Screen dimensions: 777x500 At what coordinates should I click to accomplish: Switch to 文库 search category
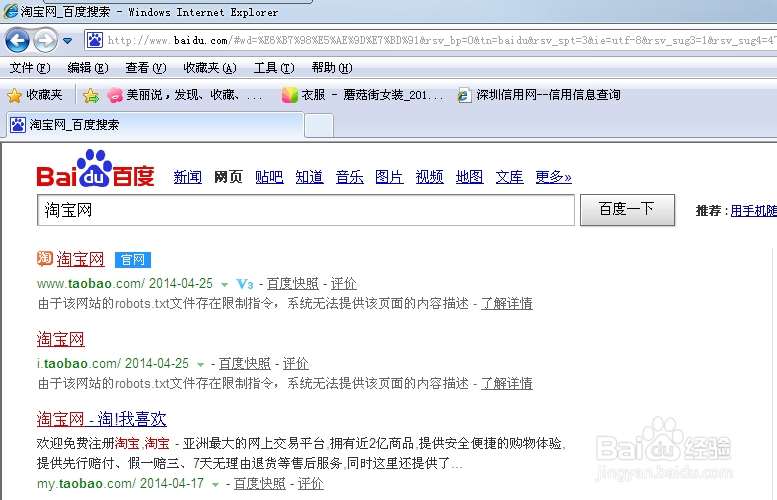509,177
